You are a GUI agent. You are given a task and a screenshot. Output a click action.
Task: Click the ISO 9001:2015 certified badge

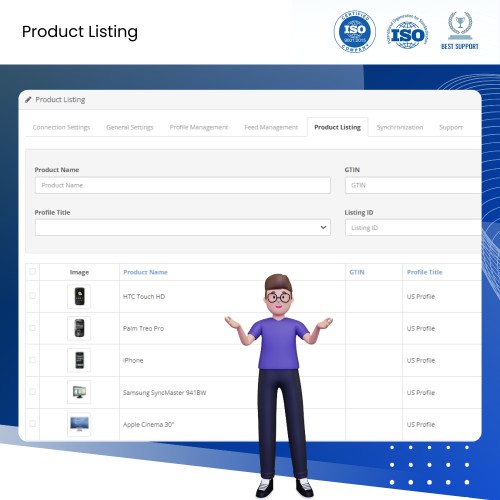pyautogui.click(x=355, y=32)
